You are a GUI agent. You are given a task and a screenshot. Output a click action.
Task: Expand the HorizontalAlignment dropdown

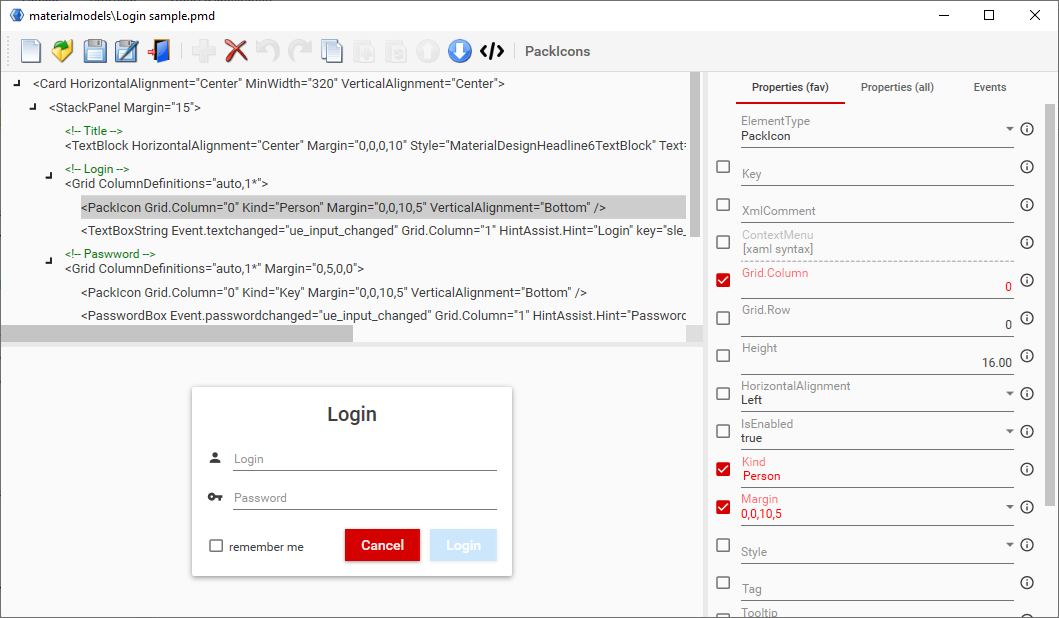(x=1009, y=393)
